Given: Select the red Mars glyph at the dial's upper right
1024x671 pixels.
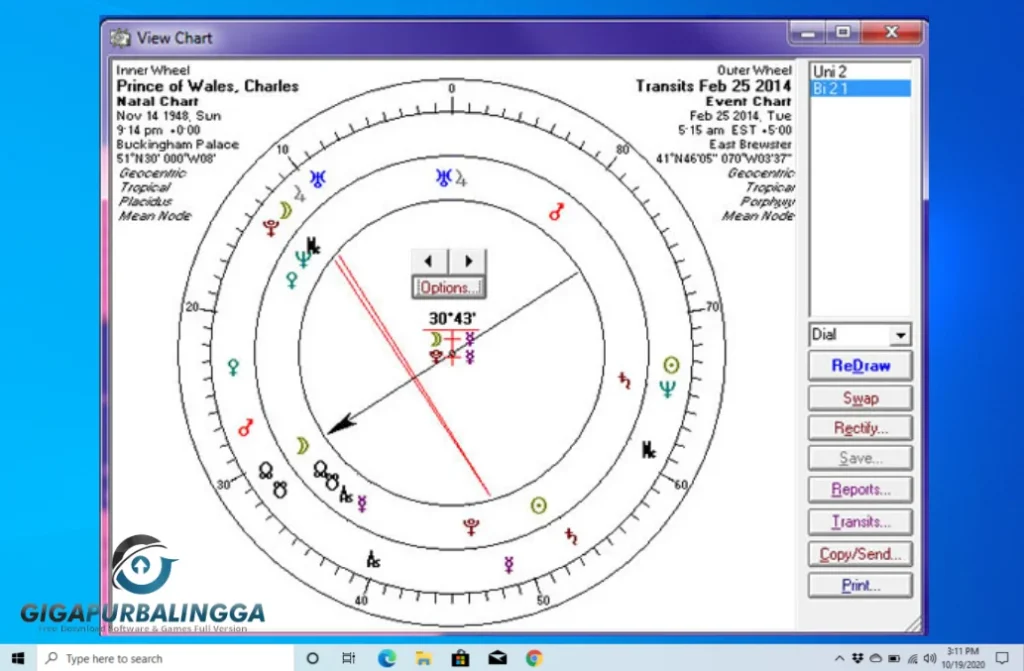Looking at the screenshot, I should pos(557,211).
